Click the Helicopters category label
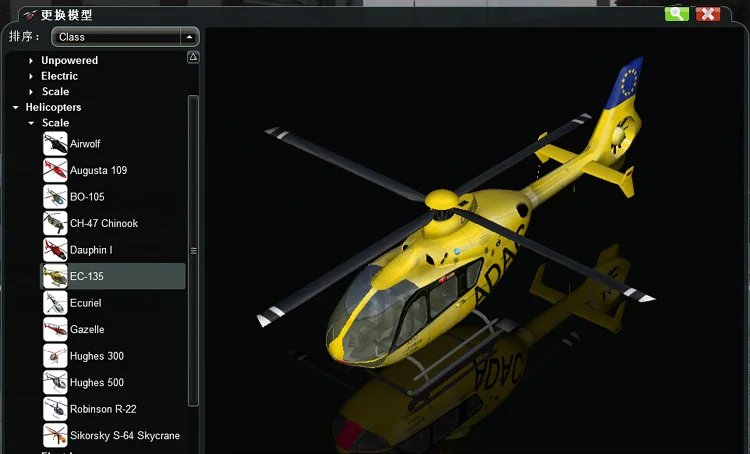The height and width of the screenshot is (454, 750). pos(53,107)
